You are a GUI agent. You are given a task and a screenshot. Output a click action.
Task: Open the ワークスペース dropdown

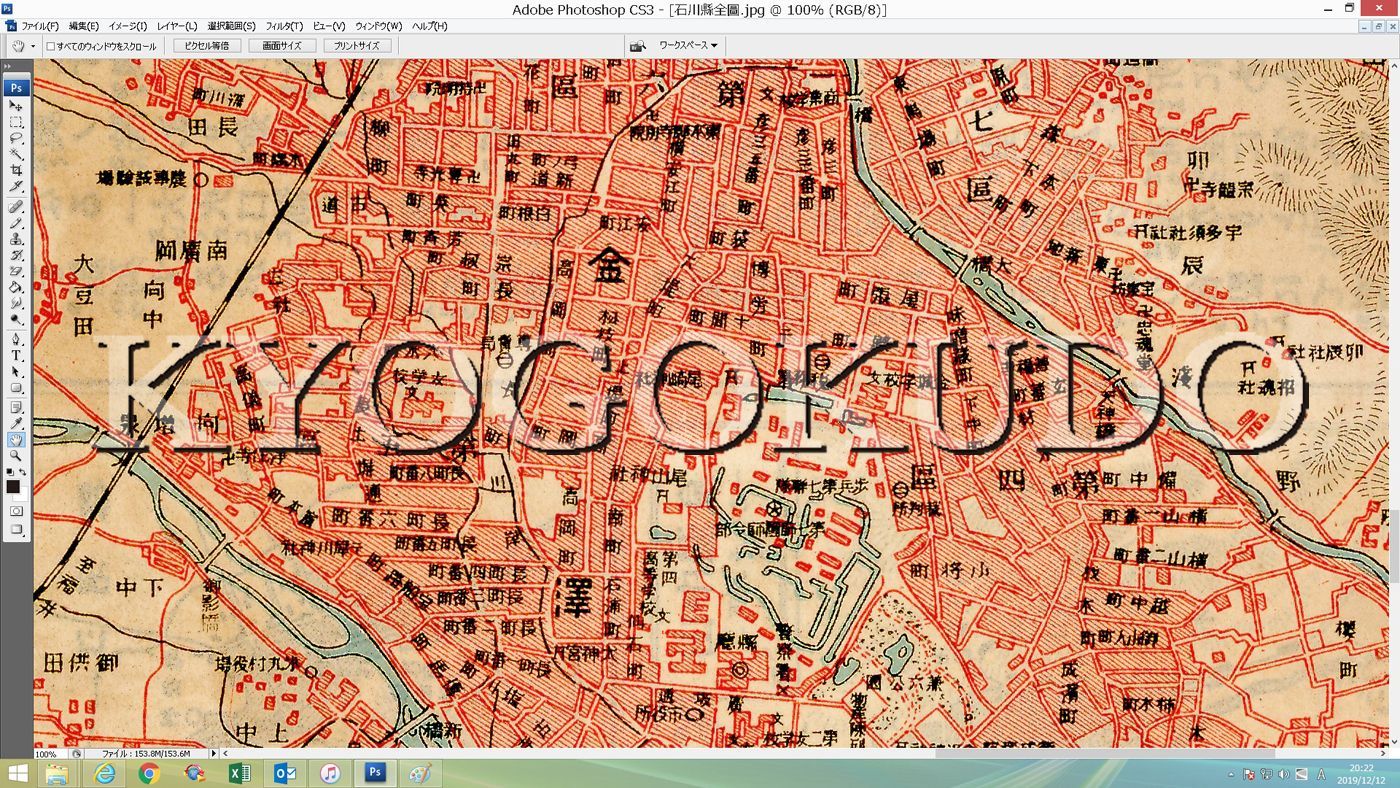click(x=688, y=46)
